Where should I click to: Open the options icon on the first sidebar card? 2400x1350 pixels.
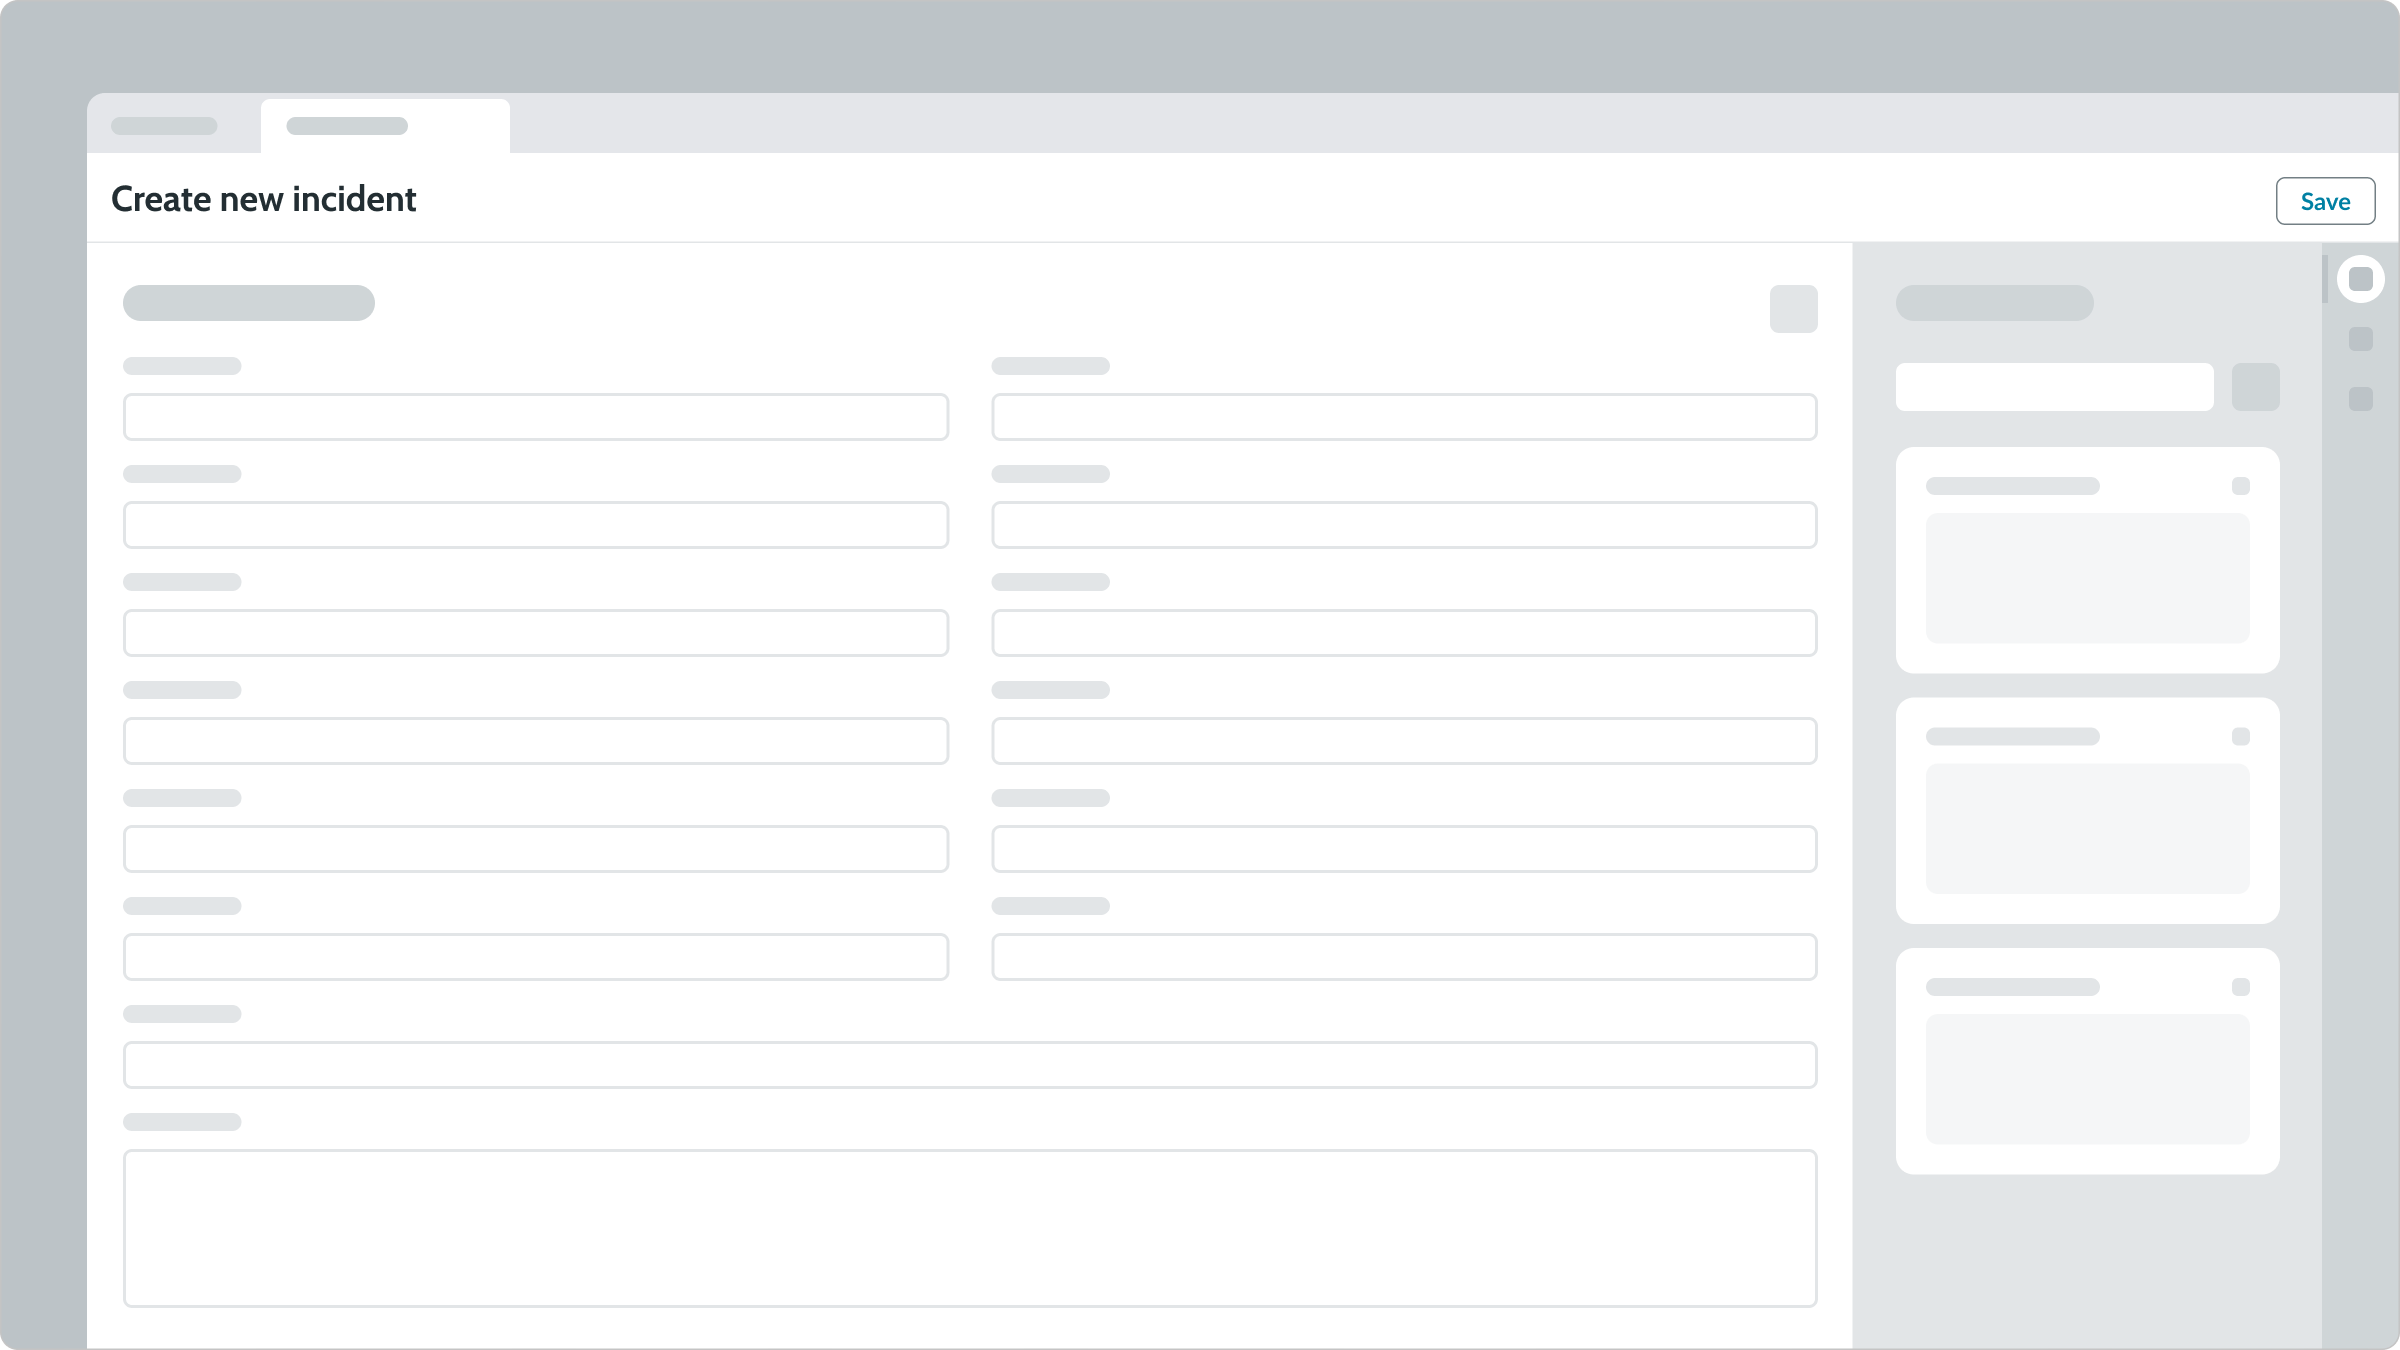2240,486
